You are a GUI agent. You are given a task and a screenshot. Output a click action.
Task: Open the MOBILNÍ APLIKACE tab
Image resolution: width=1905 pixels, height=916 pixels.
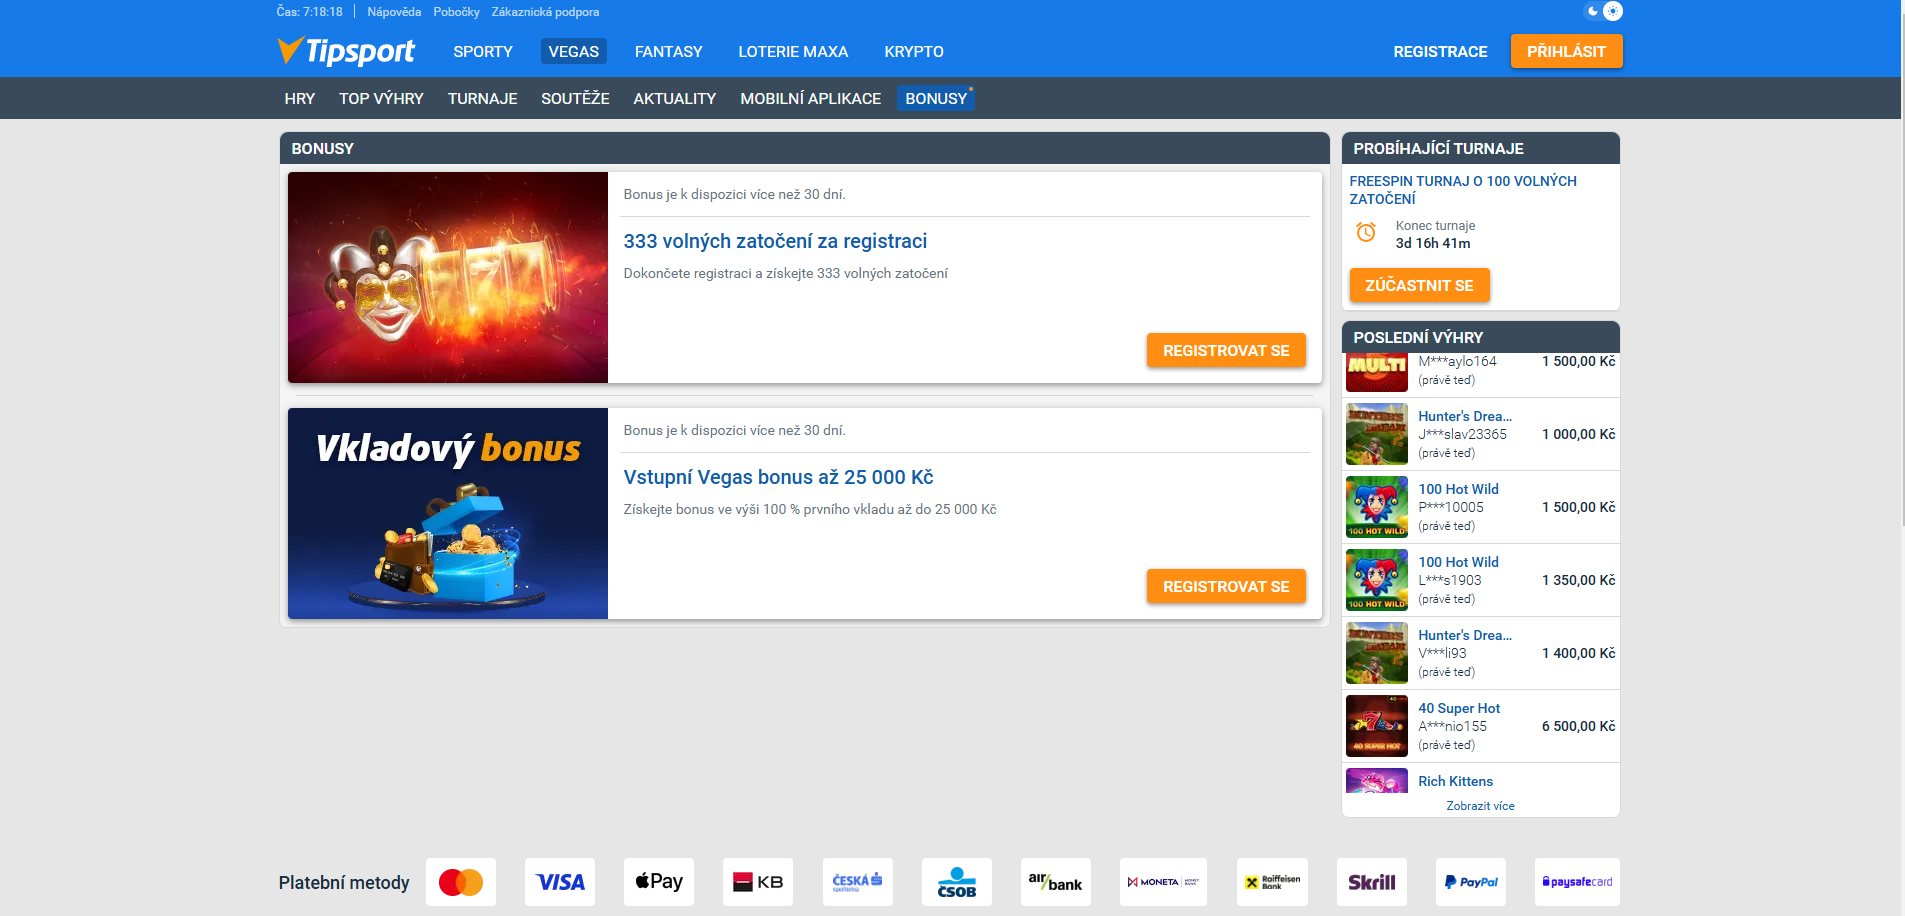pos(811,99)
